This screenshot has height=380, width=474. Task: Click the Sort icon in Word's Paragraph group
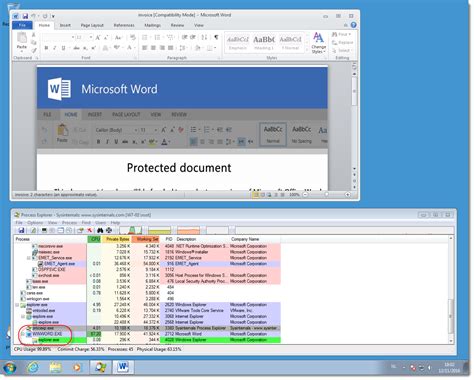point(204,37)
